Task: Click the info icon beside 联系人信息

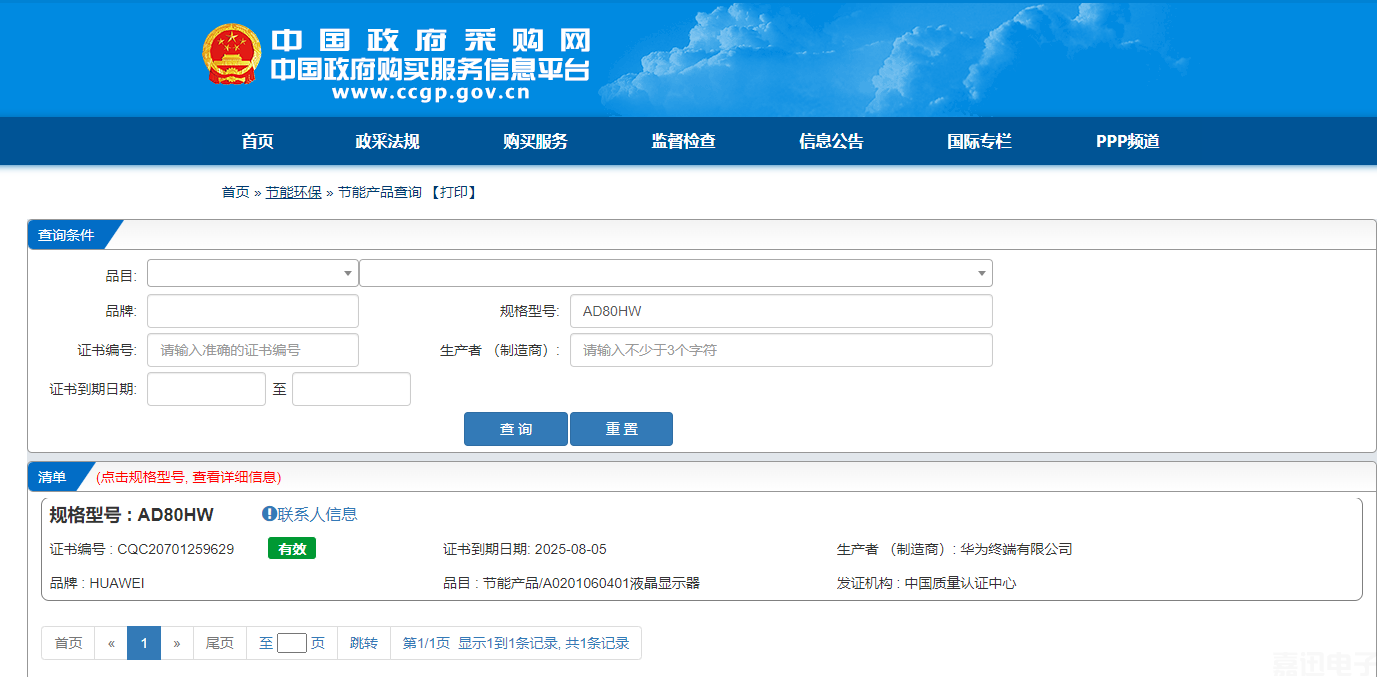Action: click(269, 514)
